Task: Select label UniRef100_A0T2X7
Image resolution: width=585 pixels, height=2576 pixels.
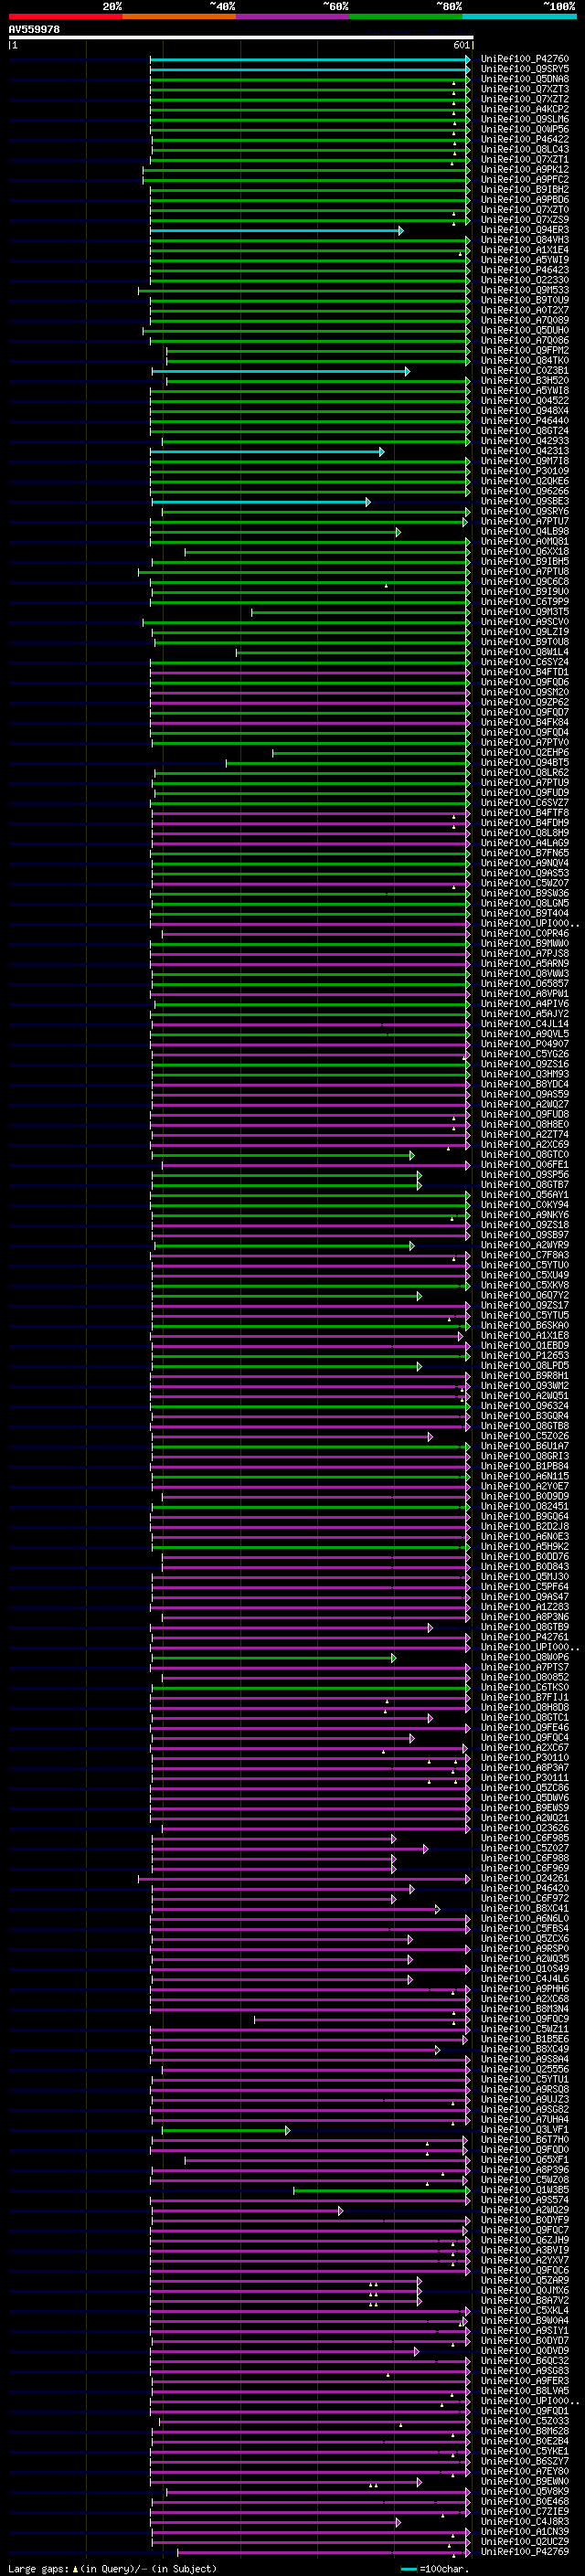Action: (x=525, y=310)
